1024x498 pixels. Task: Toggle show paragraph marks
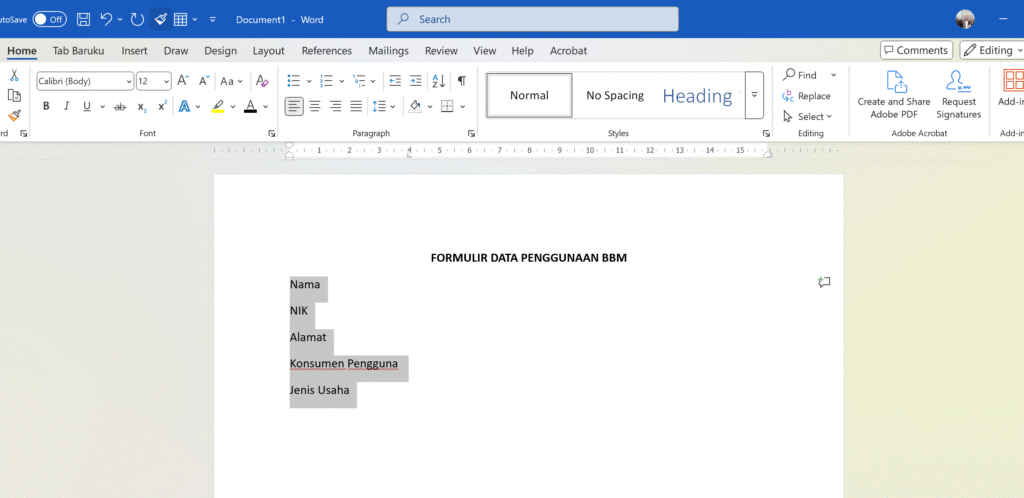coord(462,81)
